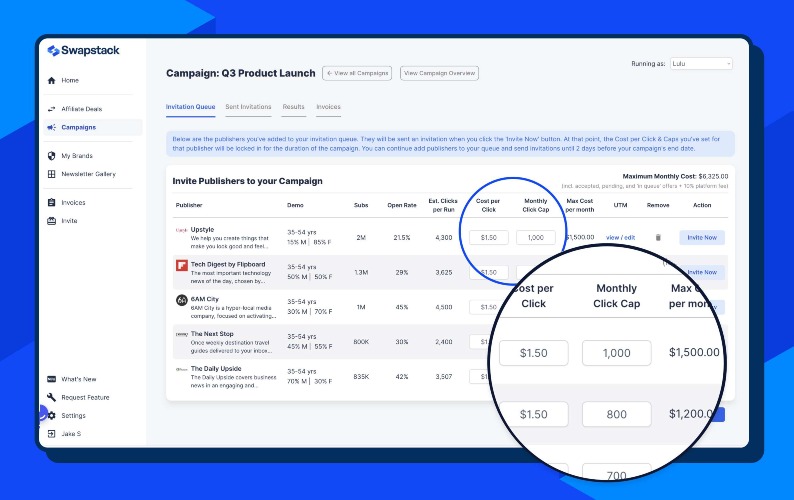
Task: Click The Next Stop publisher name
Action: click(212, 334)
